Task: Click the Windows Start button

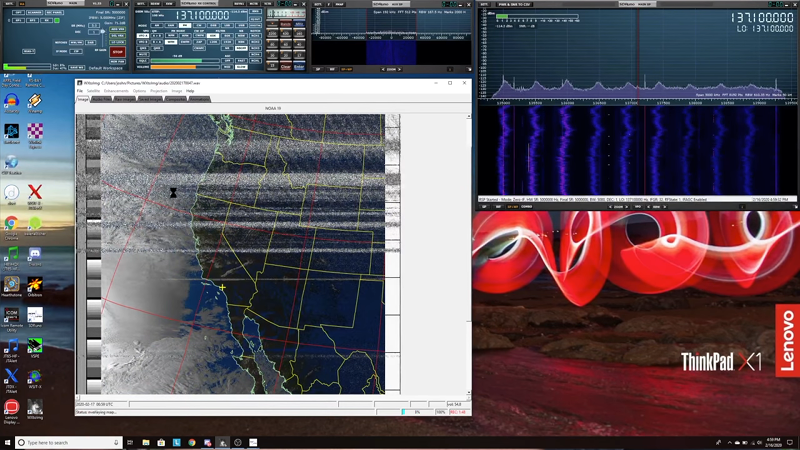Action: (x=7, y=442)
